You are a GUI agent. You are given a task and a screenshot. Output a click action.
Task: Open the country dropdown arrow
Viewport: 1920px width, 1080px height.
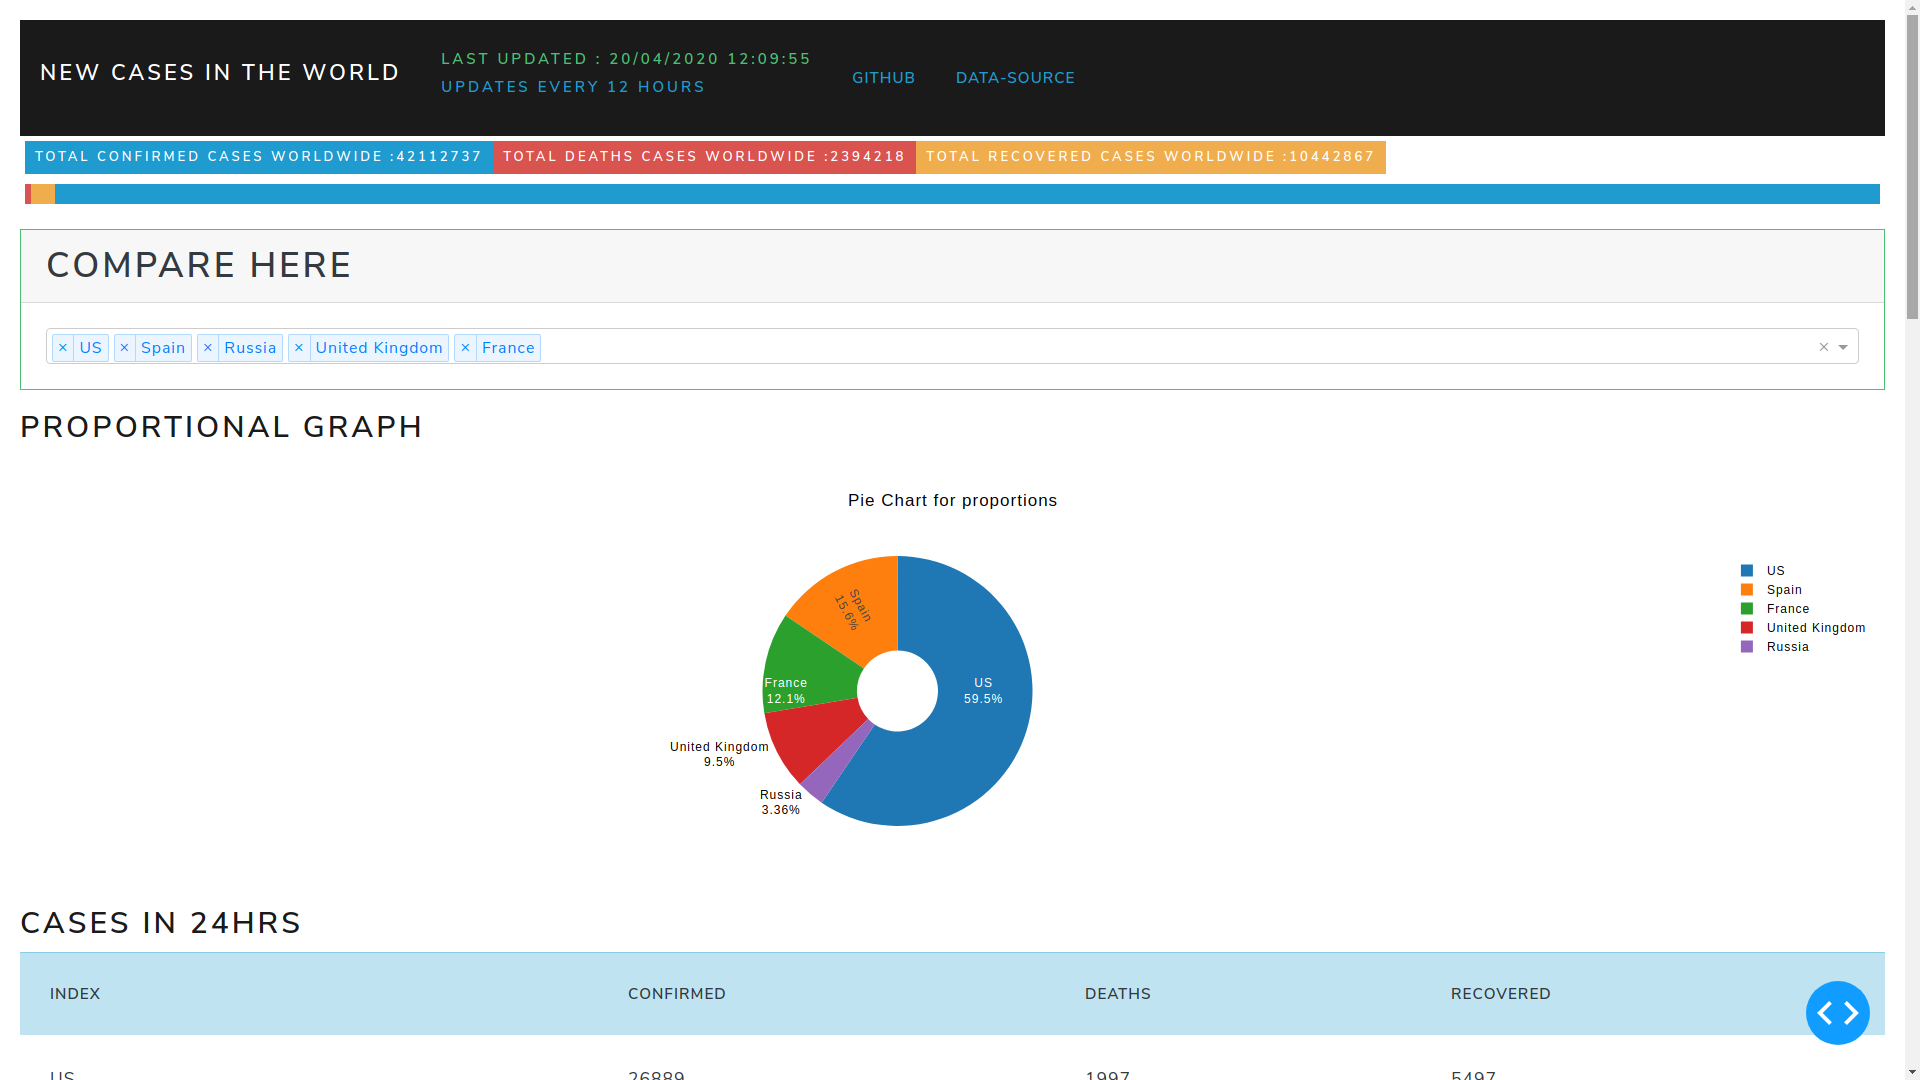[x=1843, y=348]
